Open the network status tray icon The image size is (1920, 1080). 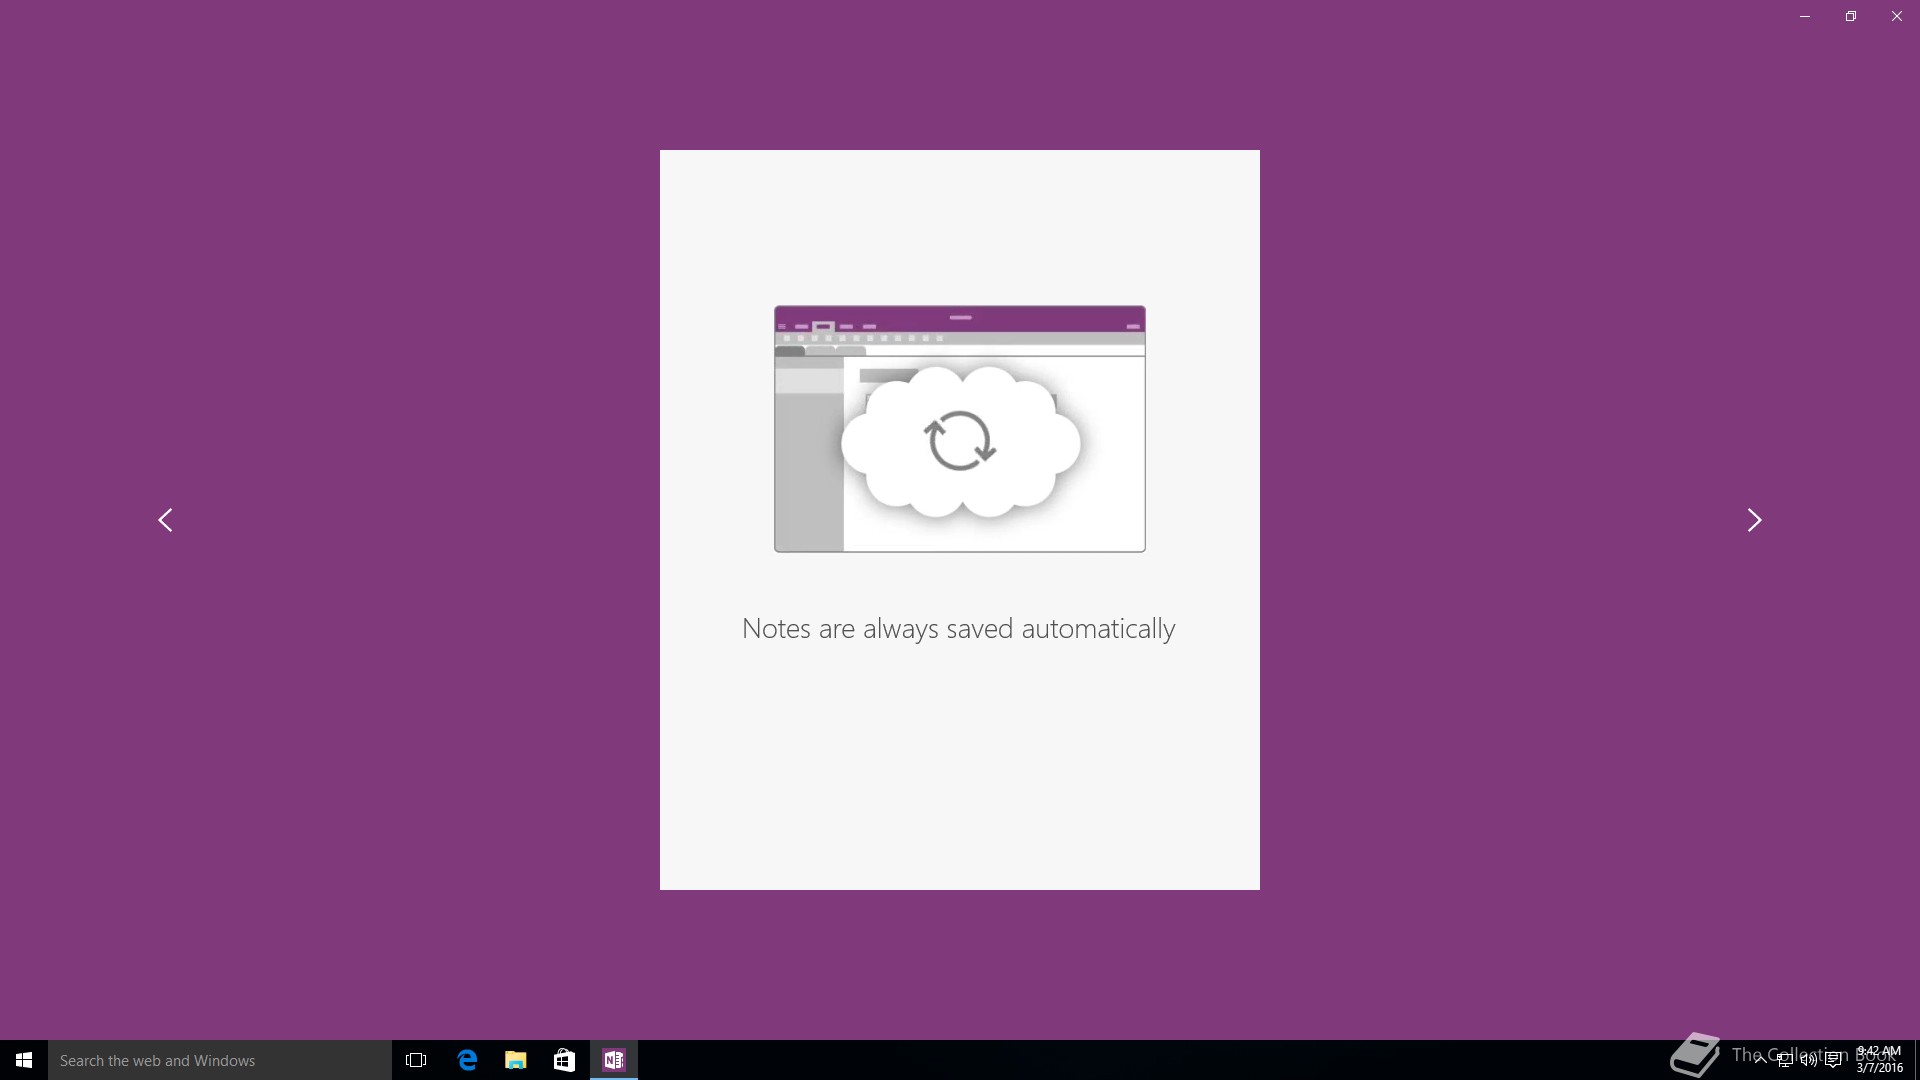(x=1784, y=1060)
